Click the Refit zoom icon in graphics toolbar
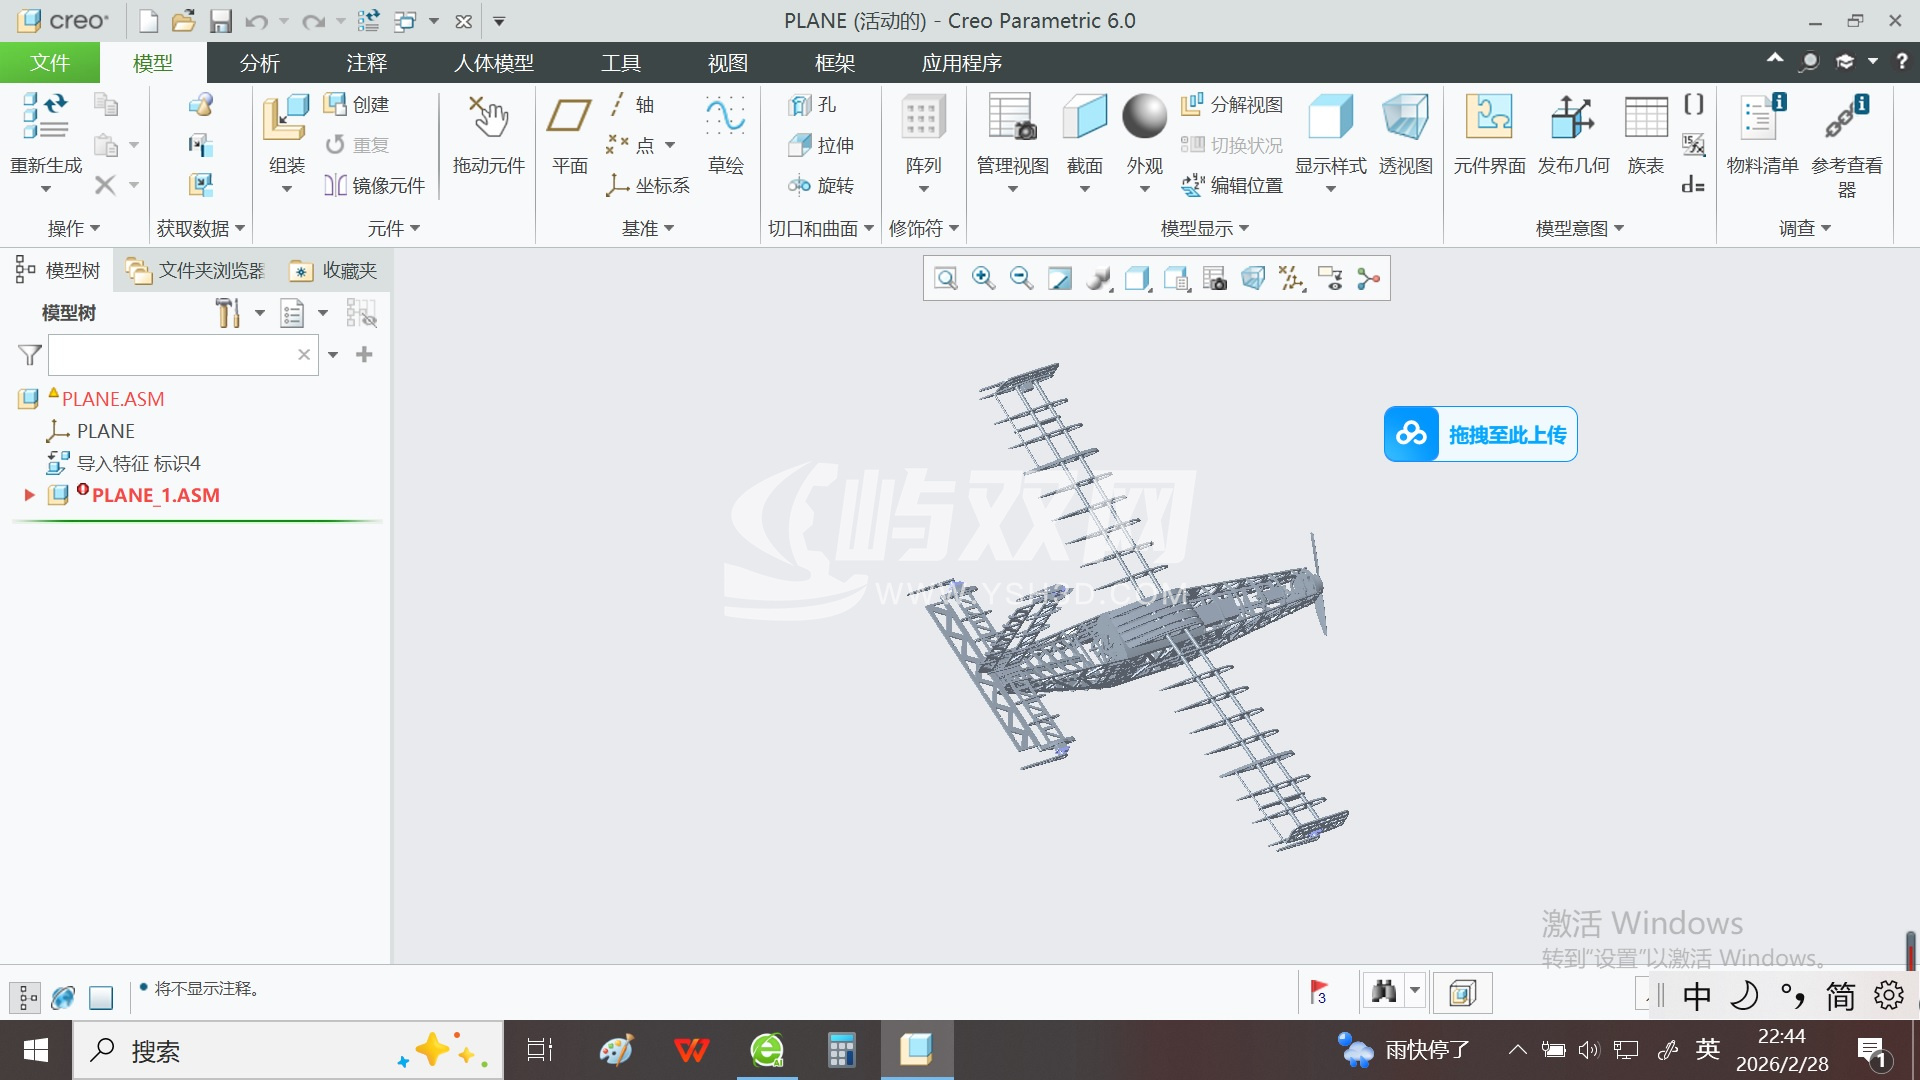This screenshot has height=1080, width=1920. pyautogui.click(x=945, y=278)
